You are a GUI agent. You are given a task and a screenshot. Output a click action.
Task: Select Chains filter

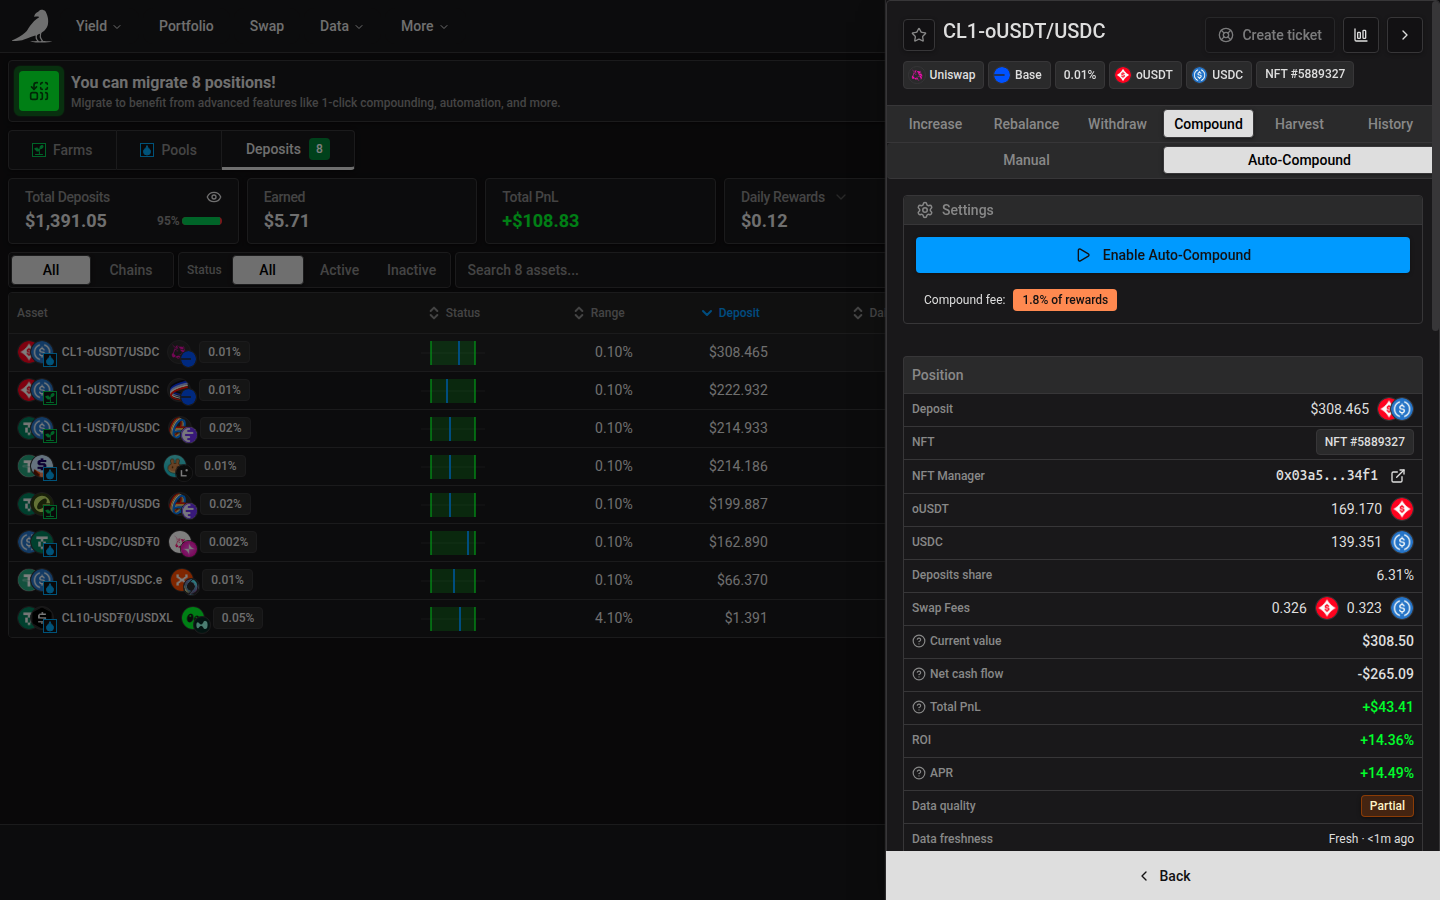coord(131,270)
